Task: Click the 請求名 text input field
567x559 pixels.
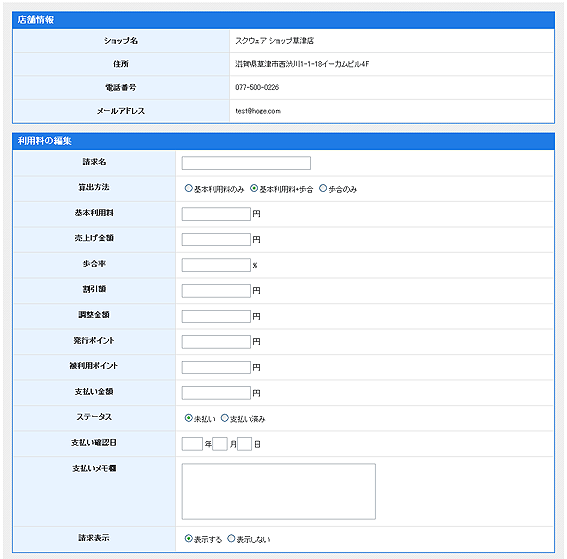Action: point(246,163)
